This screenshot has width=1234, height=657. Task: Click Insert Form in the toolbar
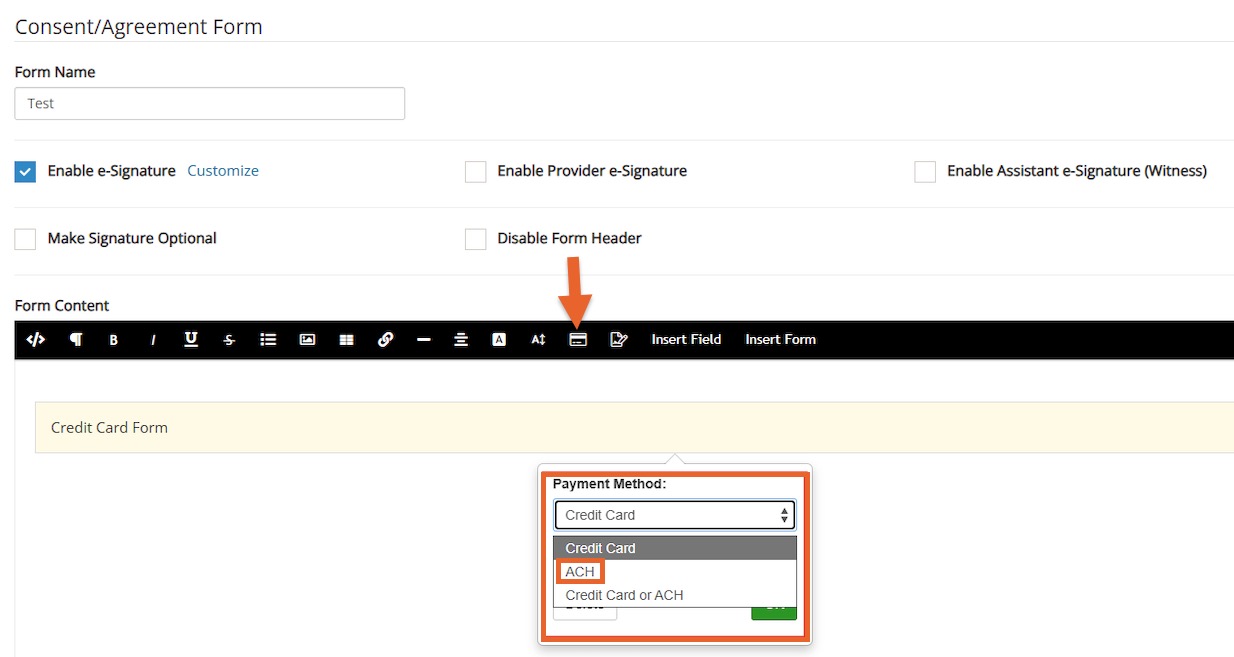(x=781, y=340)
